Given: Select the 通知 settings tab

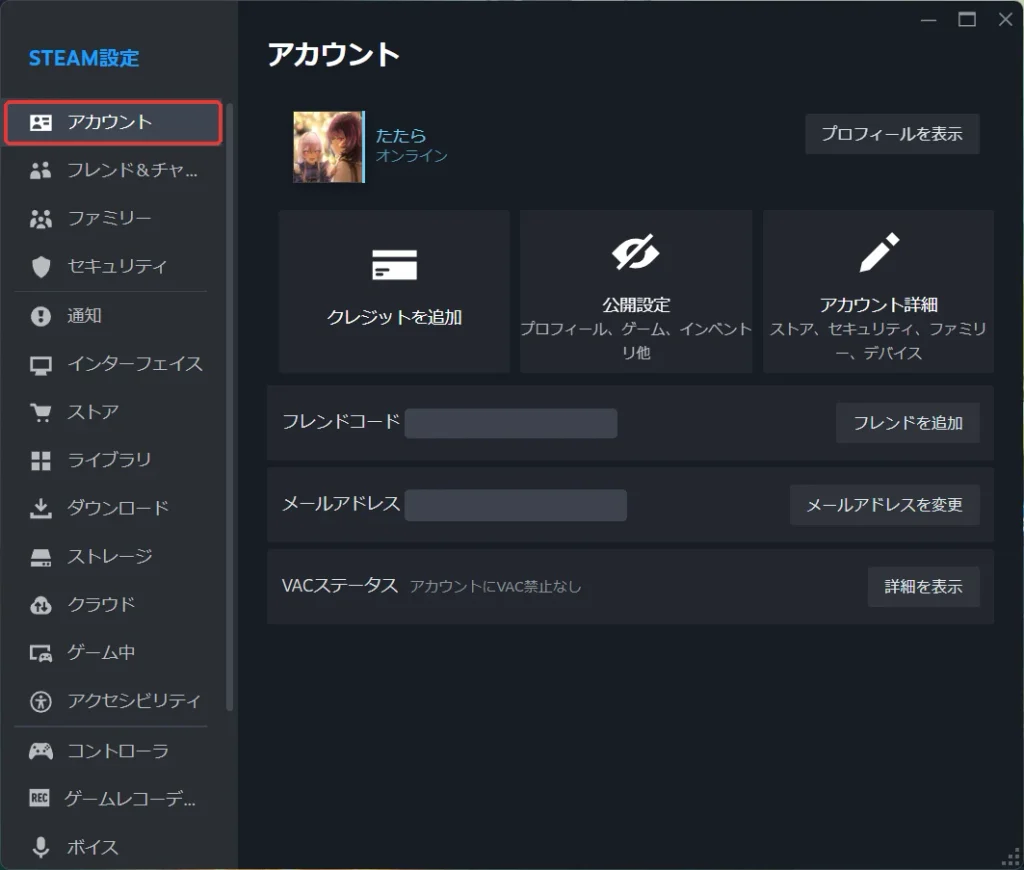Looking at the screenshot, I should pyautogui.click(x=113, y=316).
